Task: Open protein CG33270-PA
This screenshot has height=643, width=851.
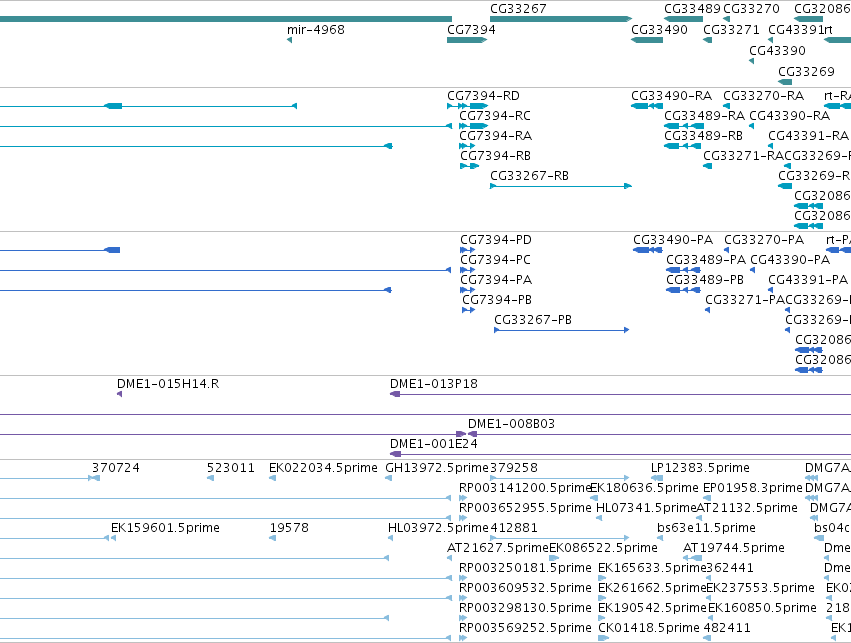Action: coord(764,240)
